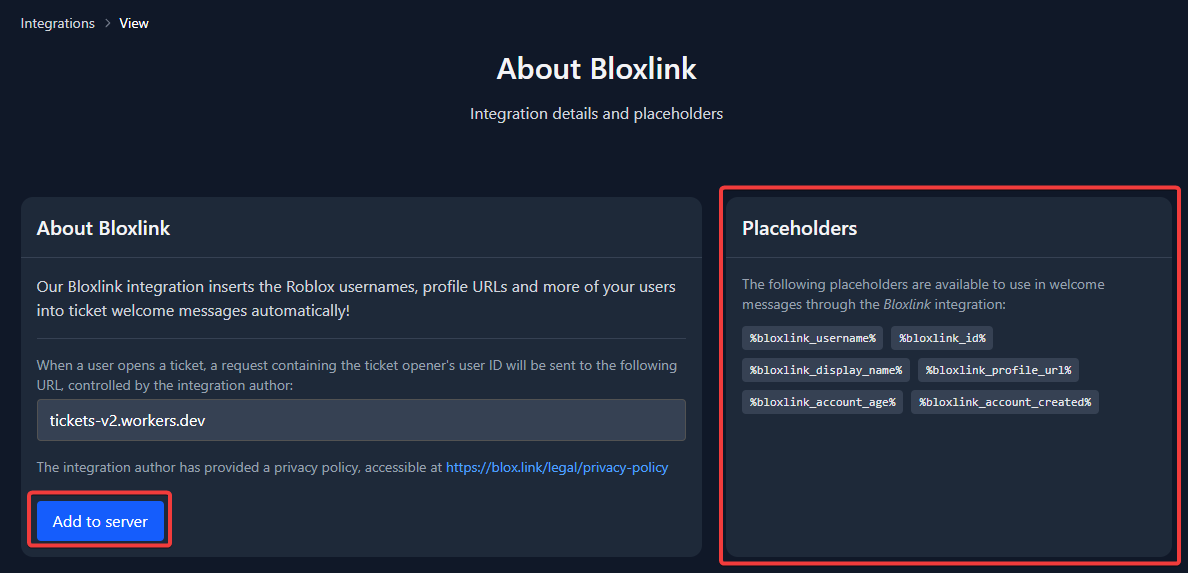
Task: Click the breadcrumb chevron separator
Action: (108, 23)
